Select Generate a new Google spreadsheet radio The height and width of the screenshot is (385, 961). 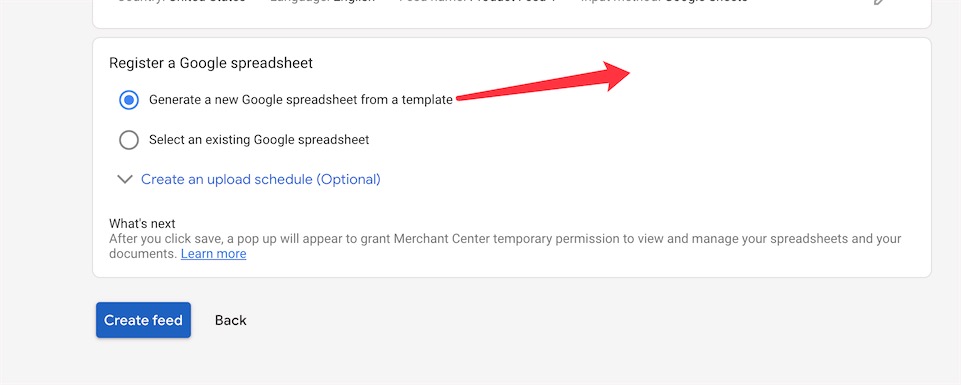pyautogui.click(x=129, y=100)
